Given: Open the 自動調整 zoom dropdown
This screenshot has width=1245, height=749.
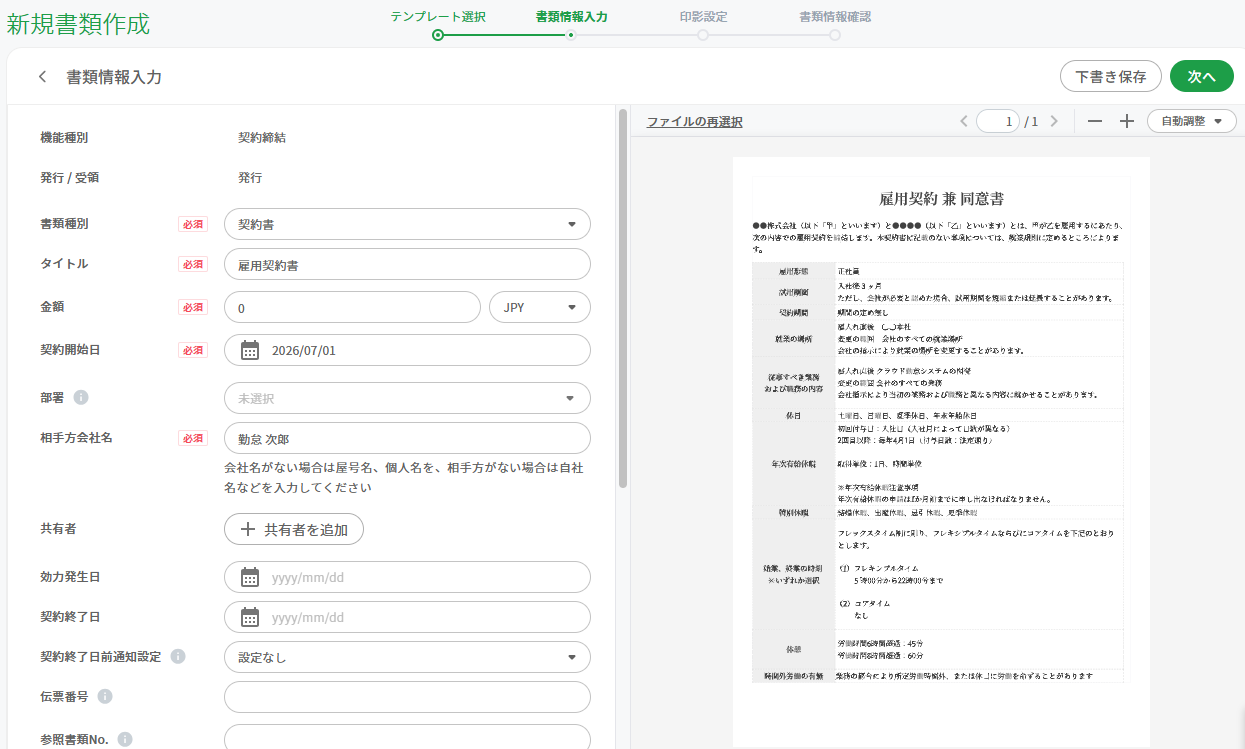Looking at the screenshot, I should pyautogui.click(x=1192, y=121).
